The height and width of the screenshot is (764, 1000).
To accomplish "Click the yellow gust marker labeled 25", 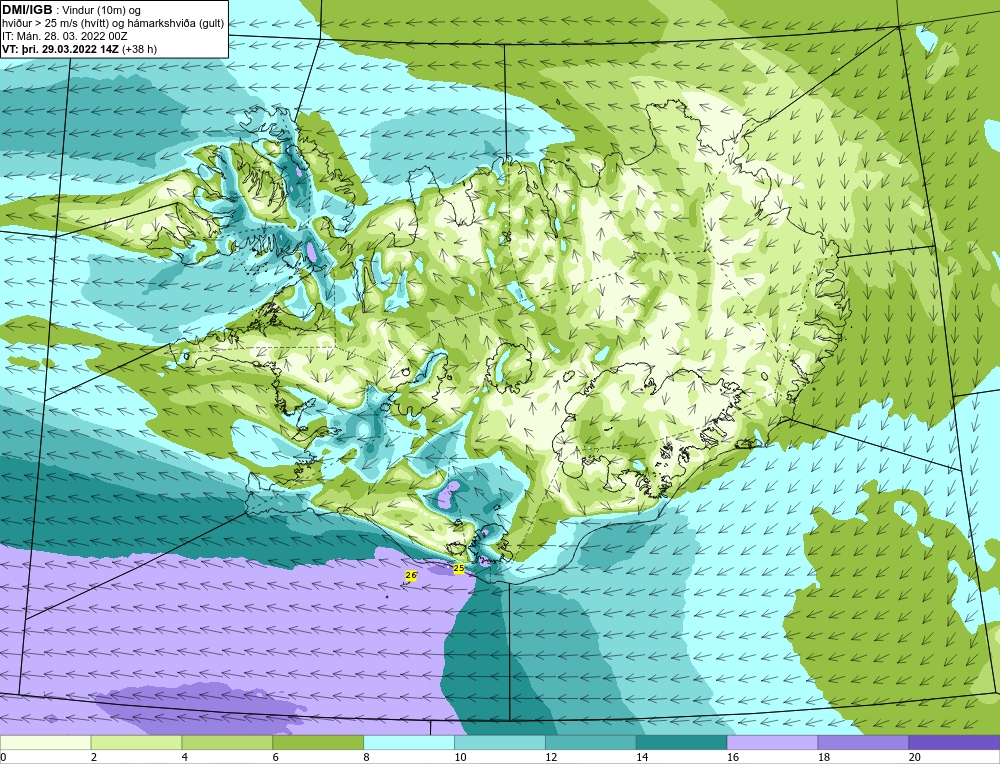I will click(x=459, y=568).
